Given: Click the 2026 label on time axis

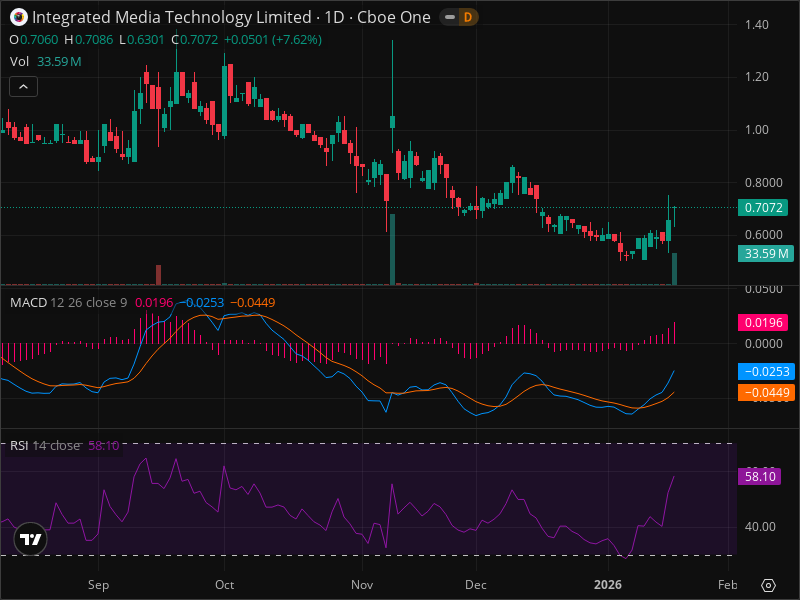Looking at the screenshot, I should [x=608, y=585].
